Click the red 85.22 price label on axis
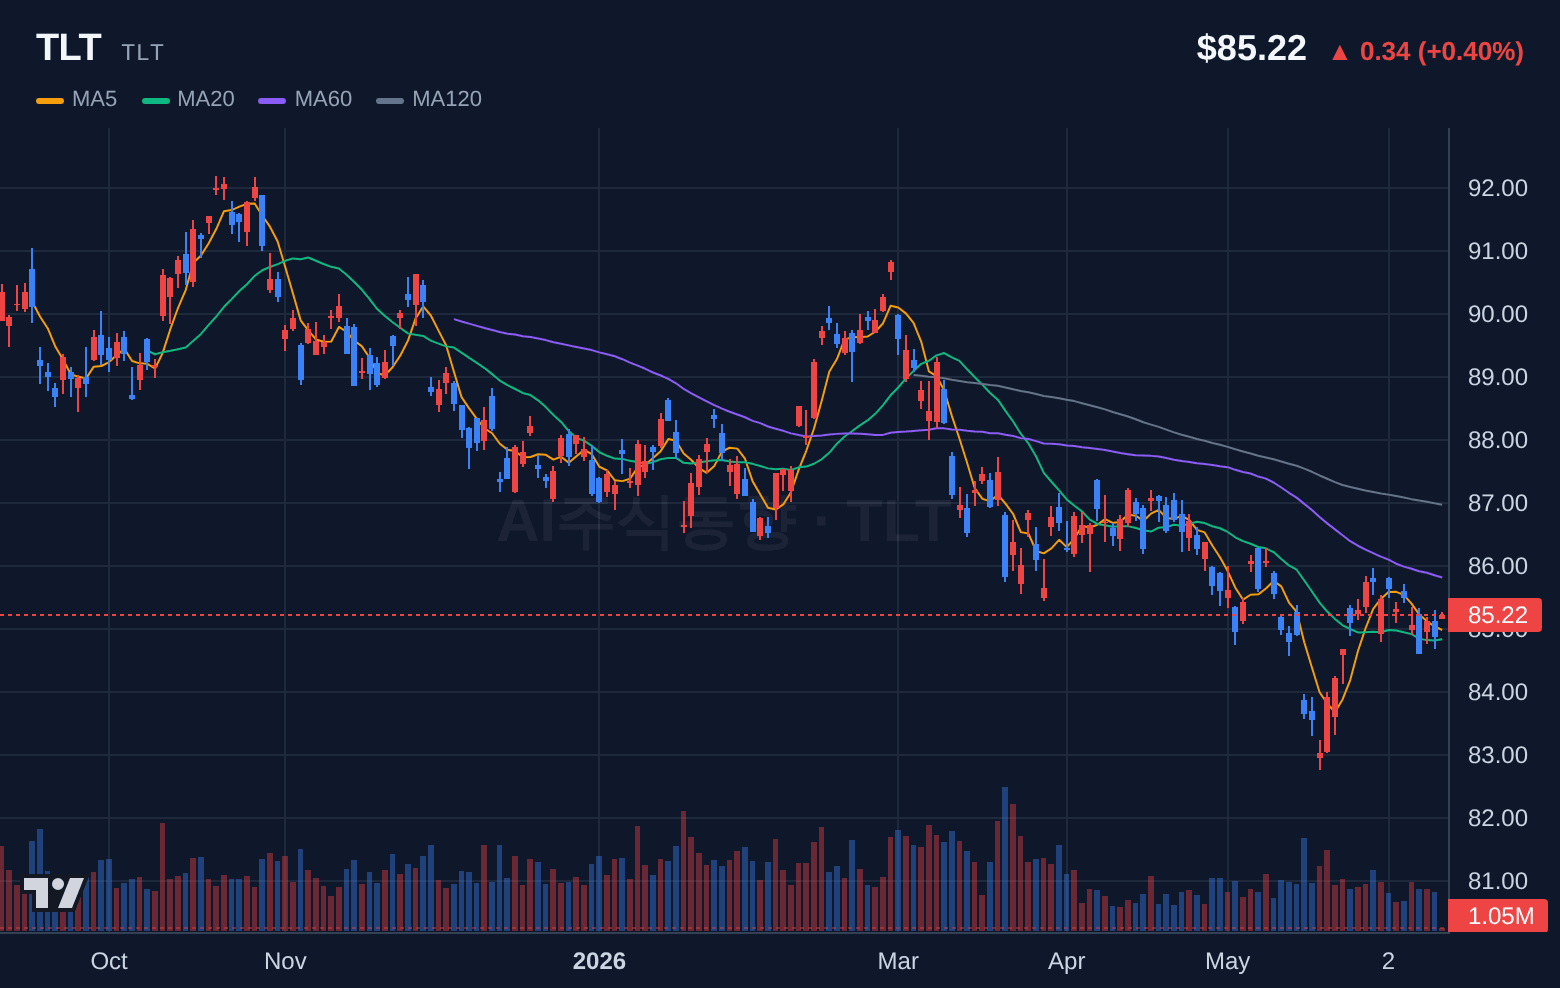Viewport: 1560px width, 988px height. [1495, 615]
